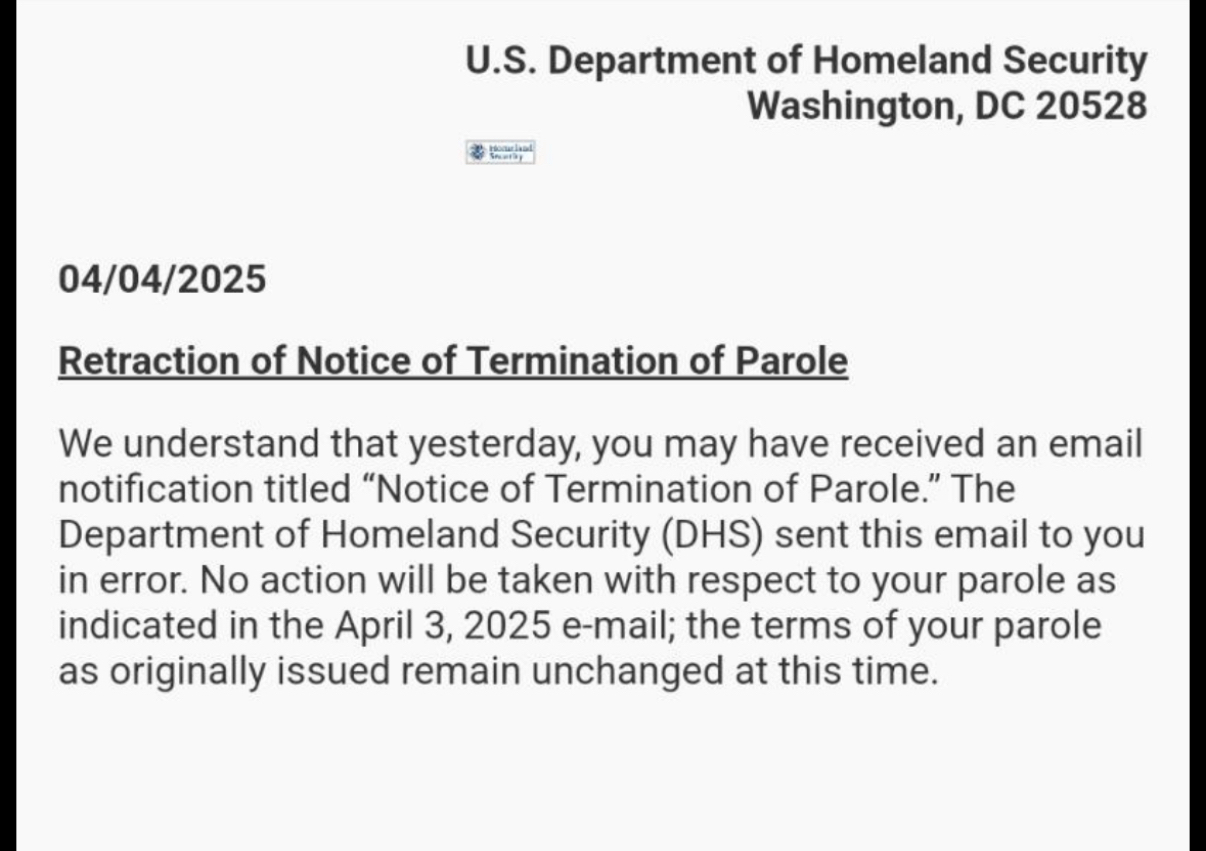This screenshot has width=1206, height=851.
Task: Click "as originally issued" in the last line
Action: pyautogui.click(x=223, y=671)
